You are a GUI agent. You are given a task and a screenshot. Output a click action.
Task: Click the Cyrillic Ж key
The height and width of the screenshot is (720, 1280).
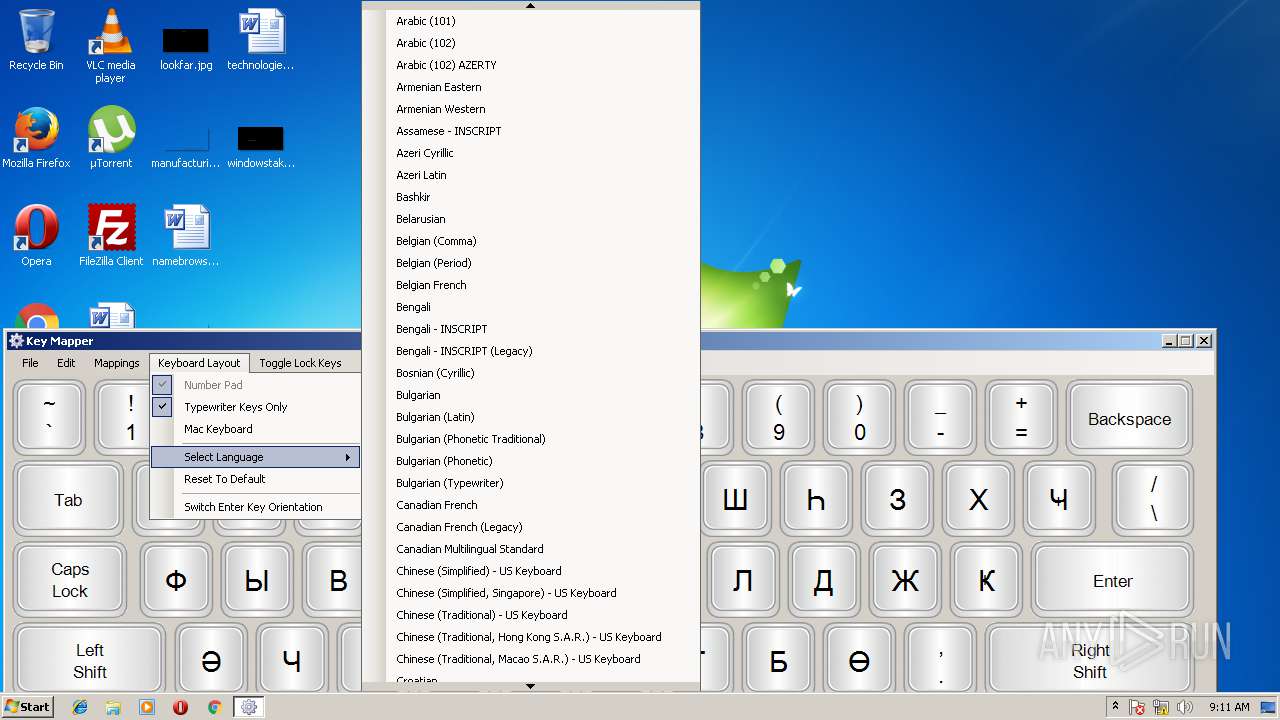904,580
